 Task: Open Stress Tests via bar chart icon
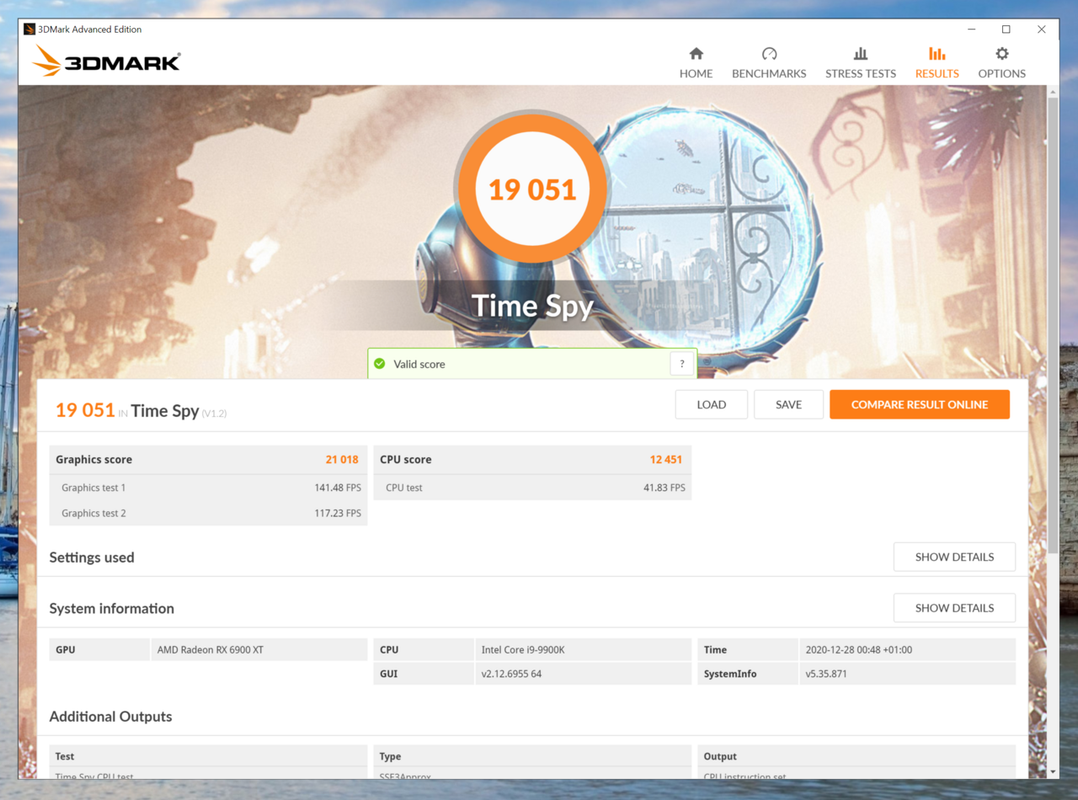pyautogui.click(x=860, y=54)
